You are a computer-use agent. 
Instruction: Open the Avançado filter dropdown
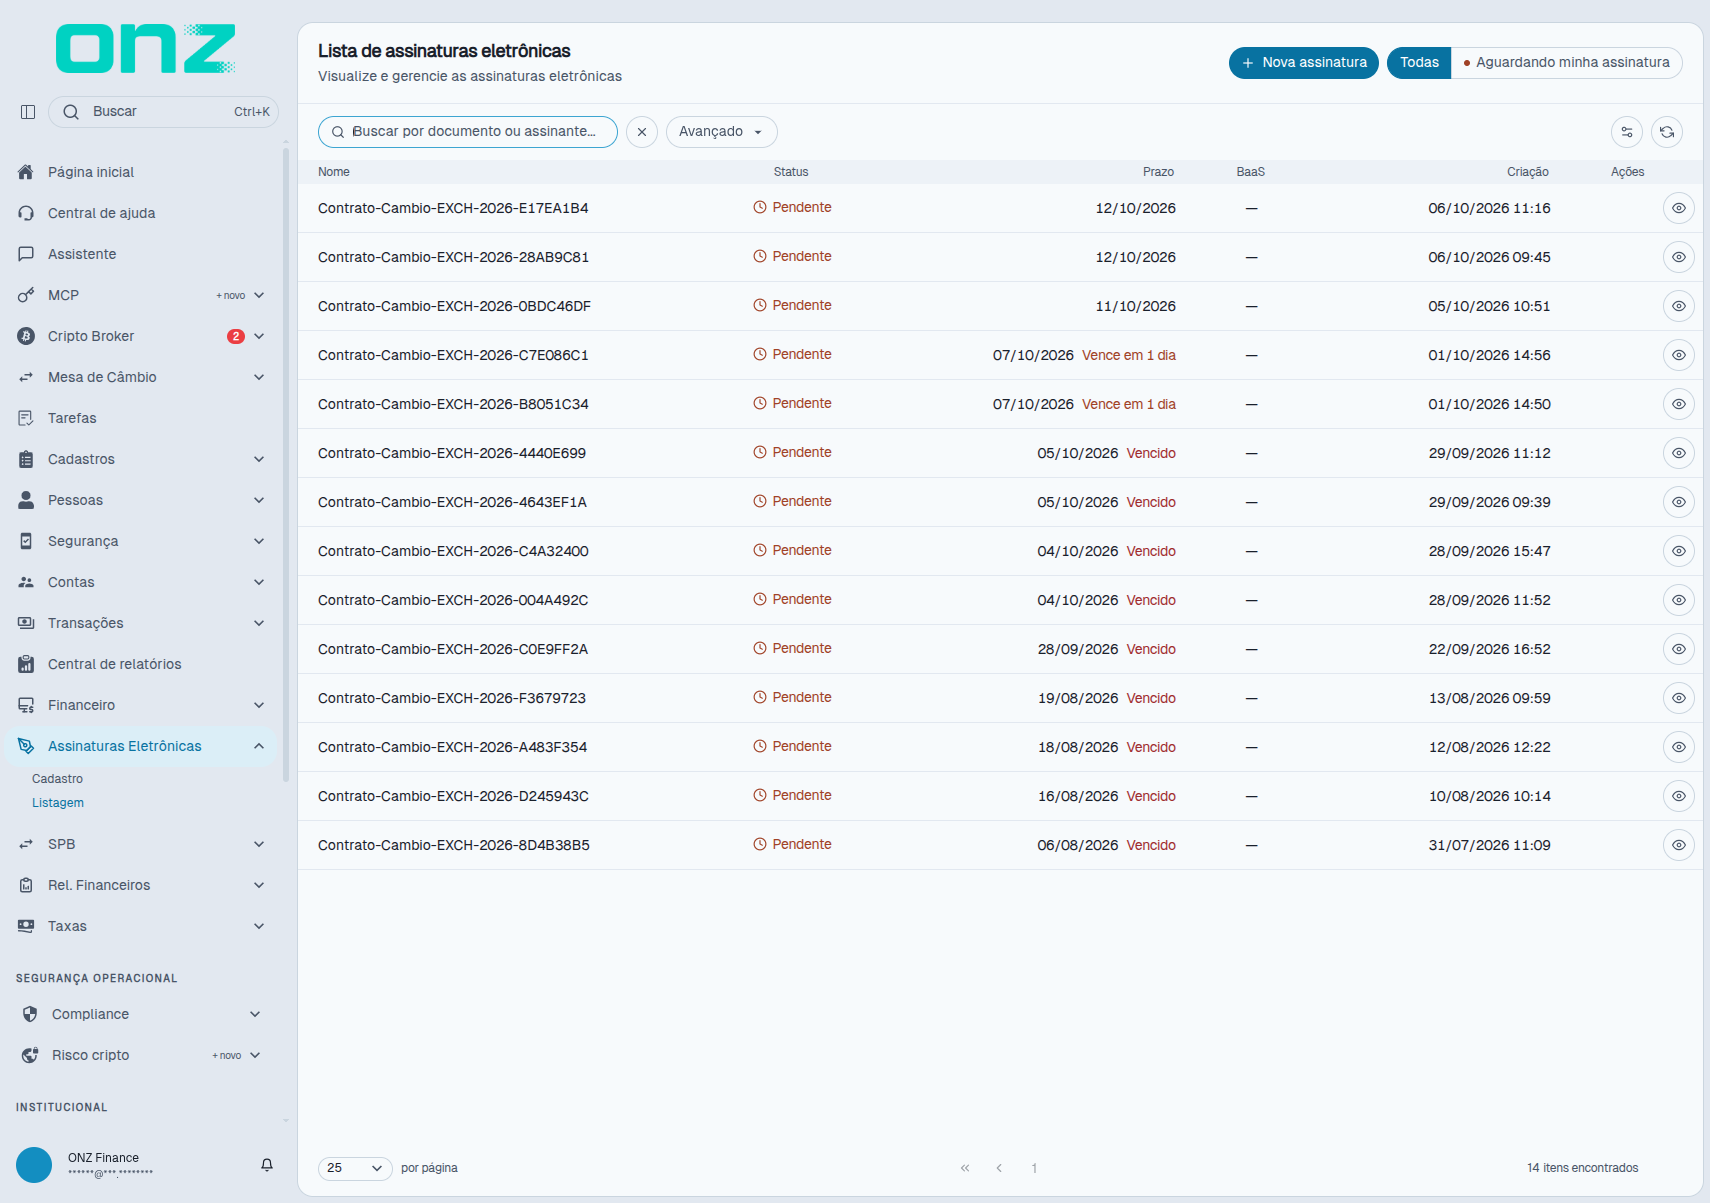tap(721, 132)
